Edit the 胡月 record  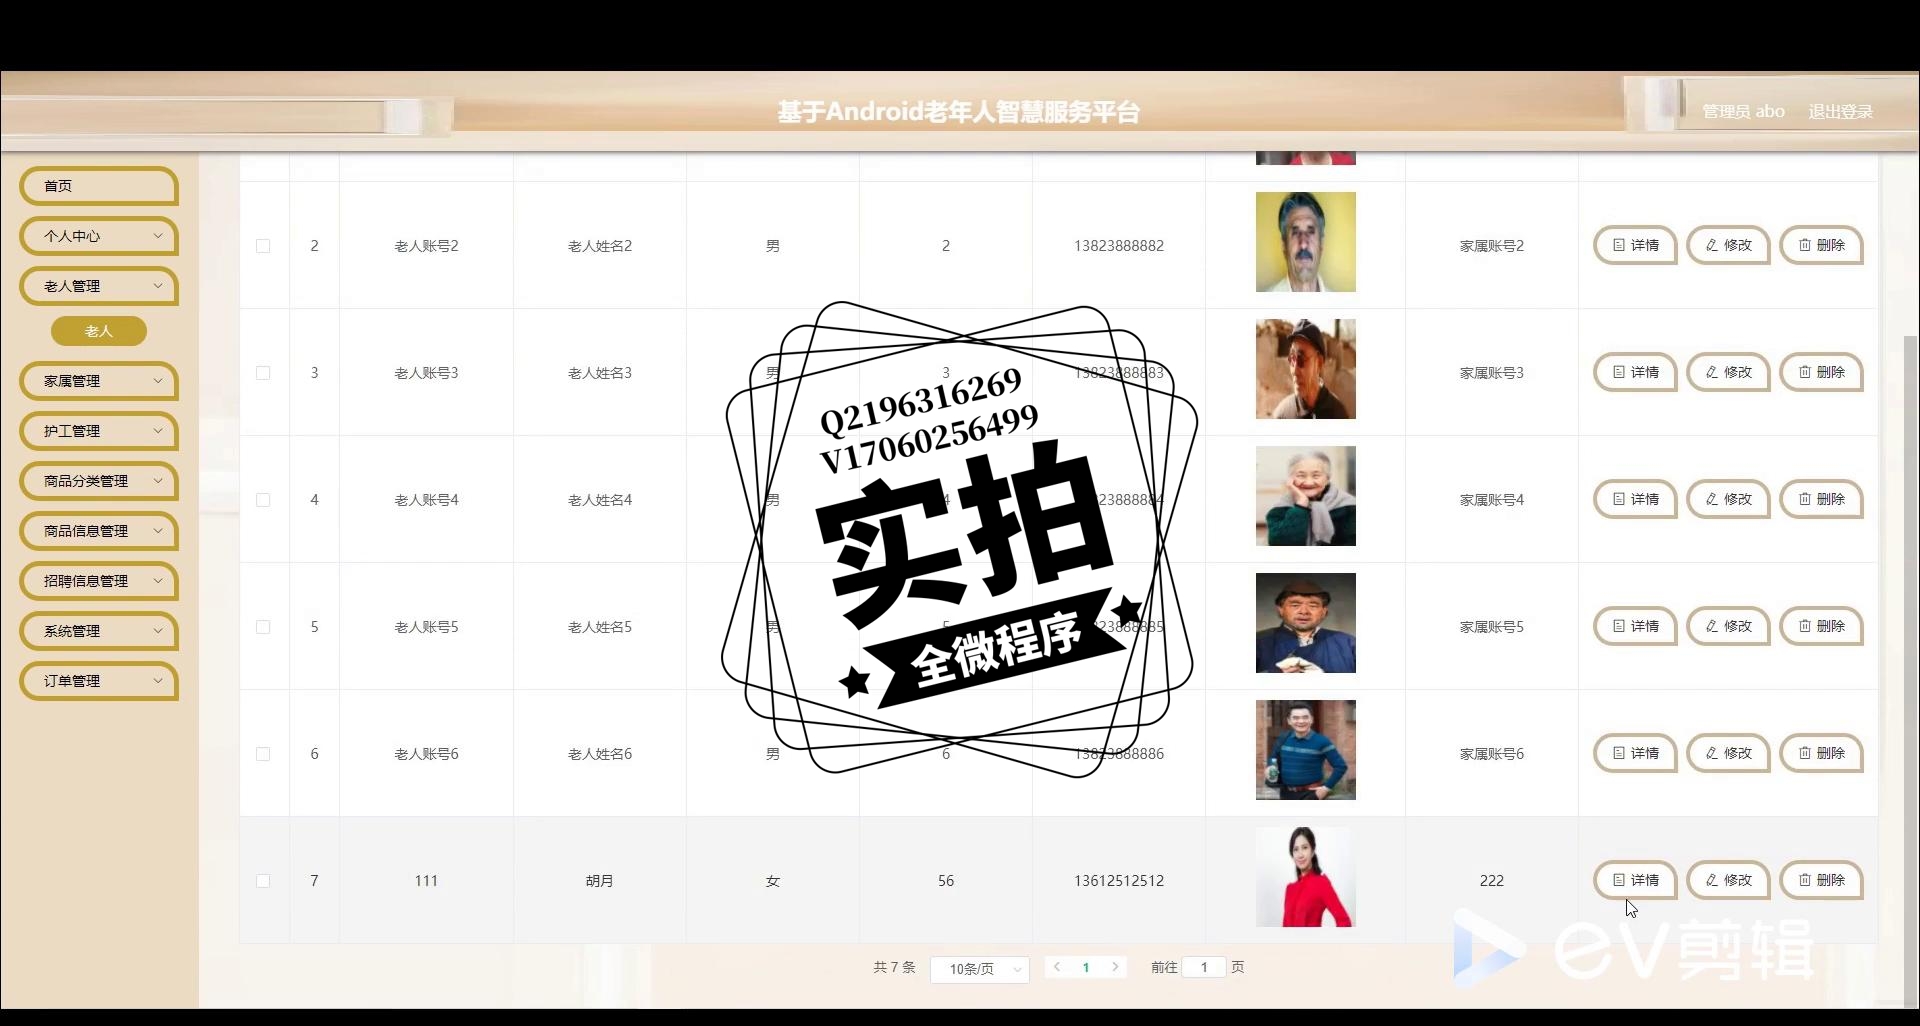[1728, 880]
